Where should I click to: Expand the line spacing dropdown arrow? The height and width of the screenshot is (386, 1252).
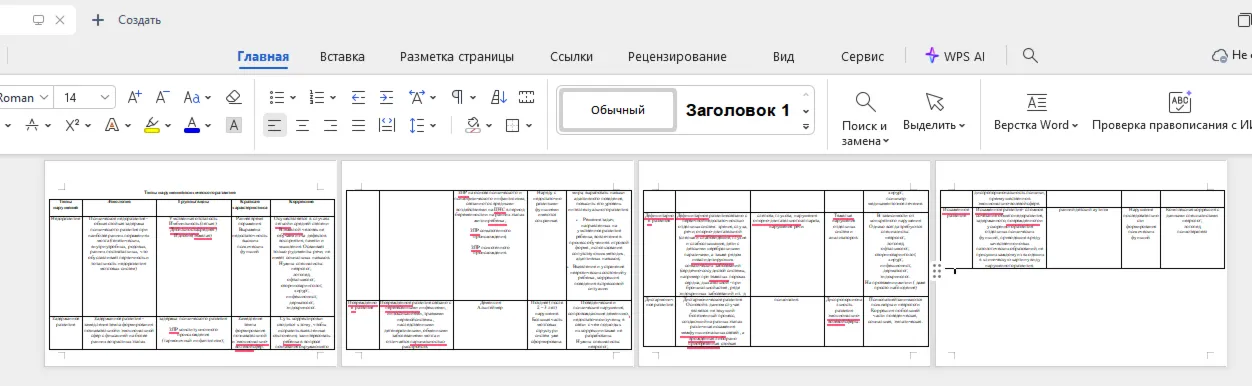pyautogui.click(x=433, y=125)
